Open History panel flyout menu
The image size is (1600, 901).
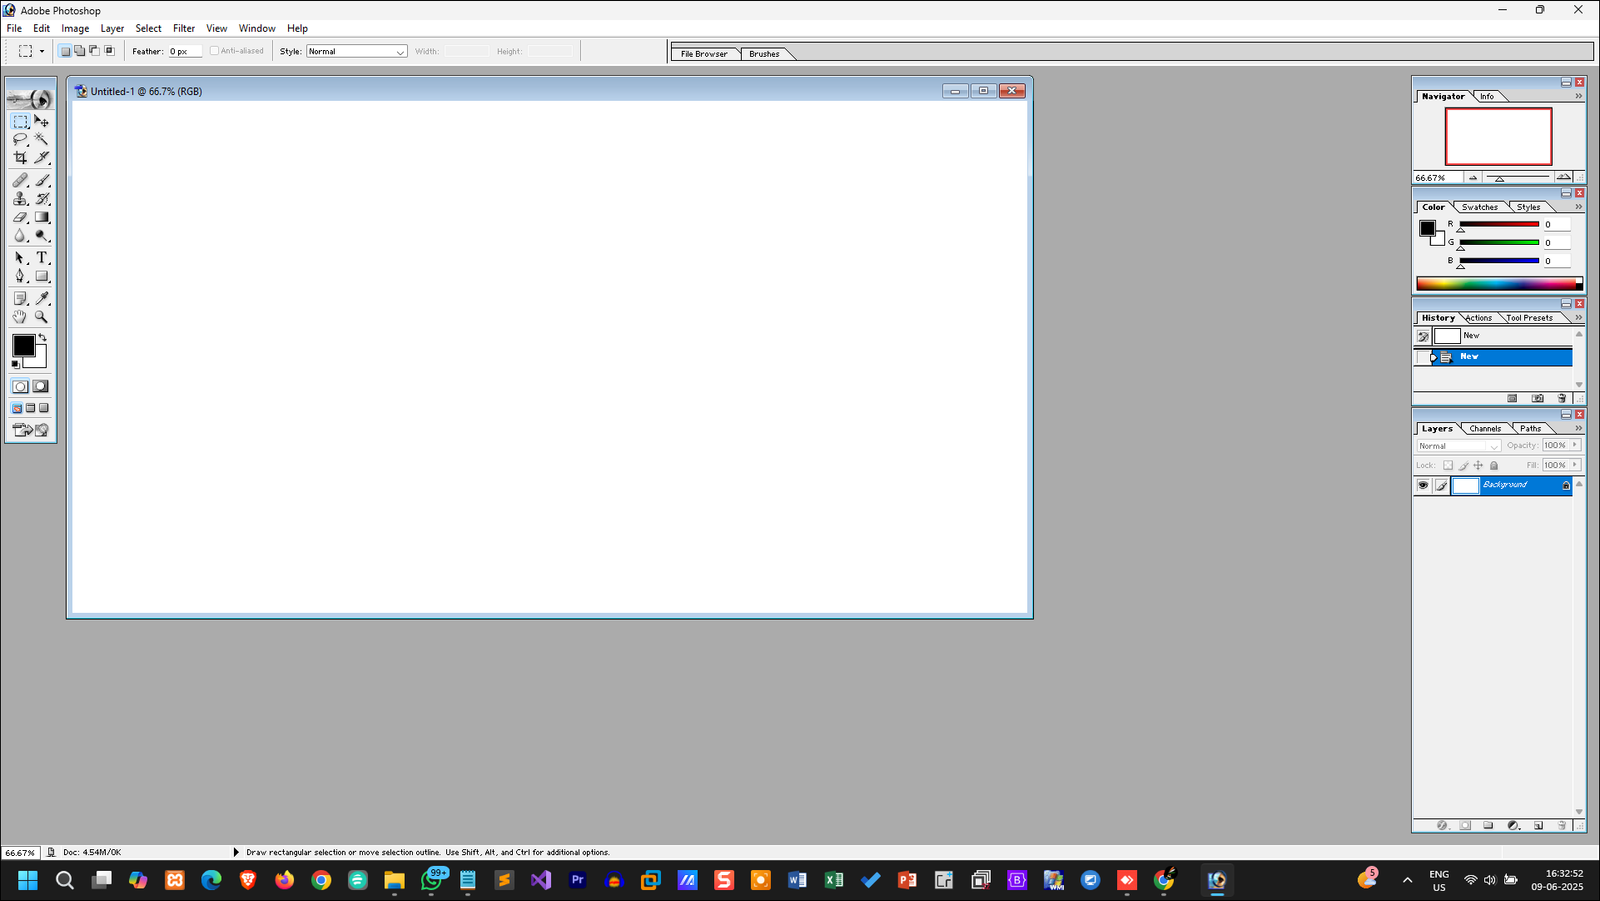1578,318
